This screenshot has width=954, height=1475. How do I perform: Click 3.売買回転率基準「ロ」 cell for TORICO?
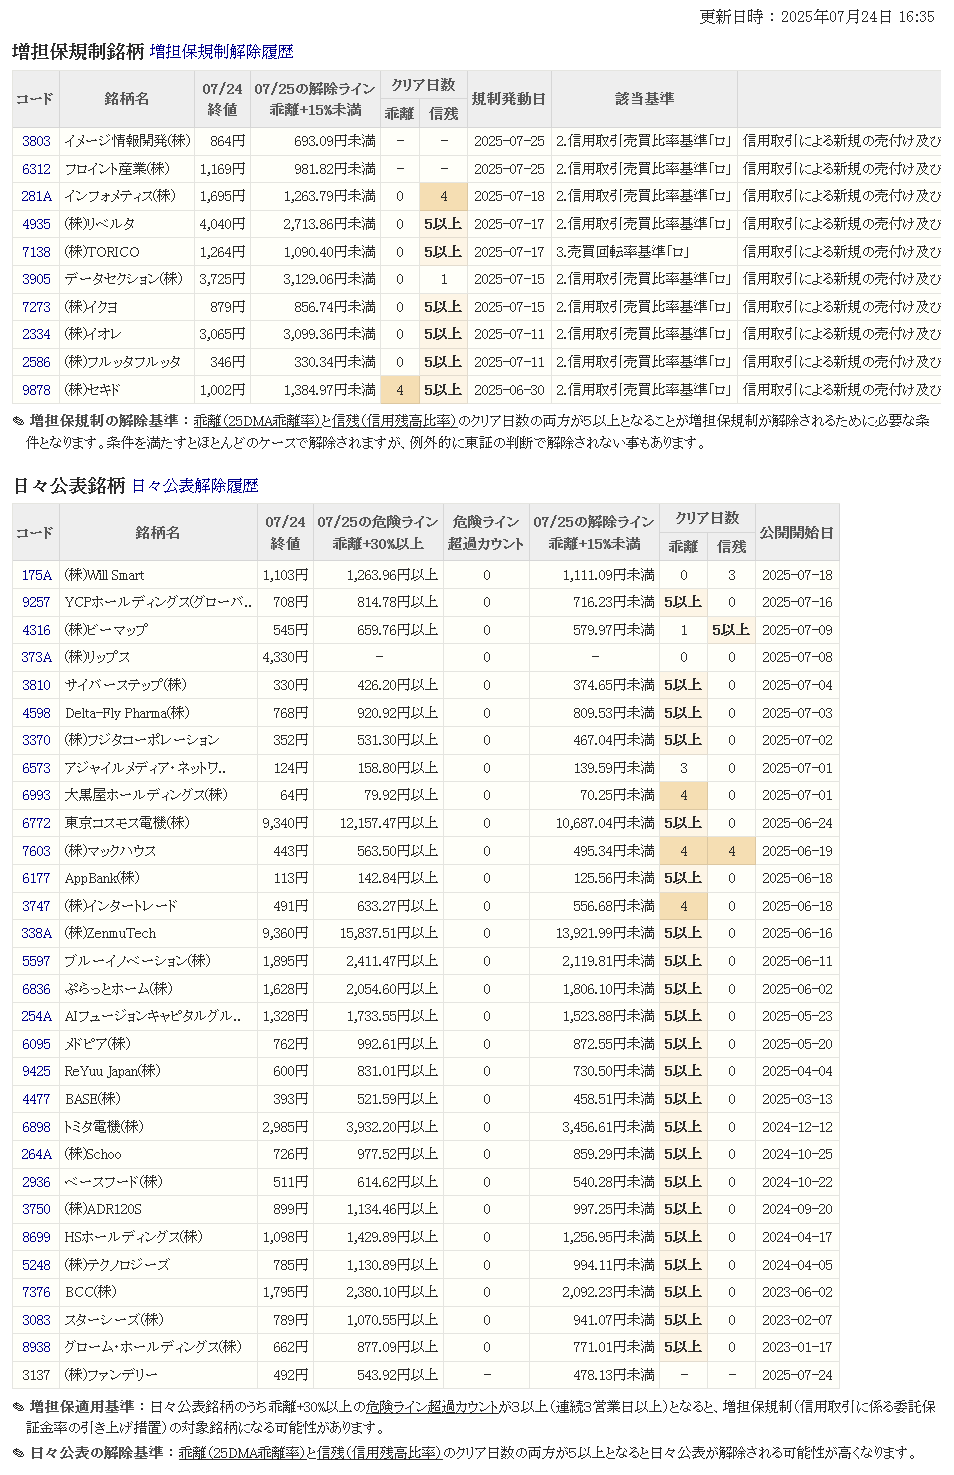click(x=644, y=252)
